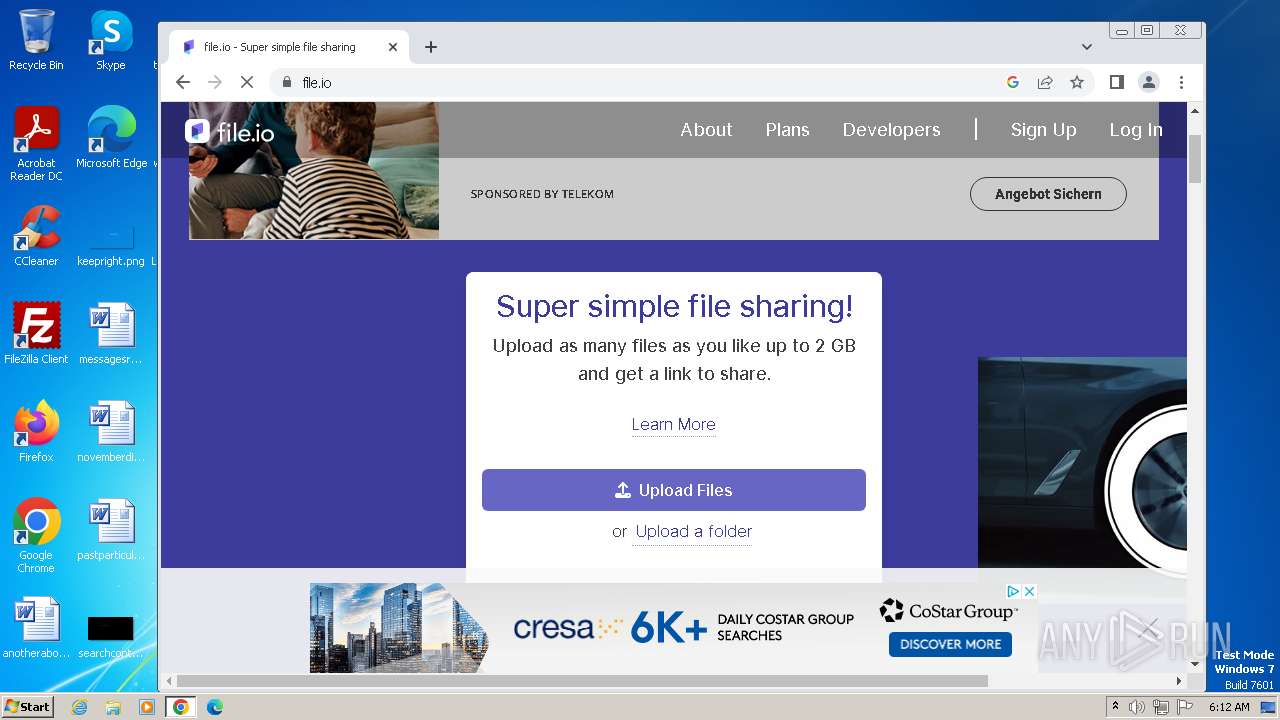Click Sign Up in the header
This screenshot has height=720, width=1280.
(1043, 130)
